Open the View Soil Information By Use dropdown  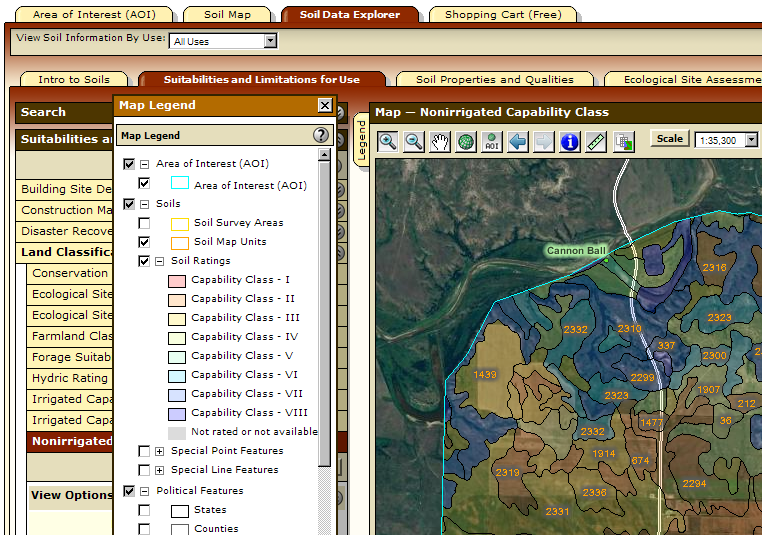click(x=270, y=41)
